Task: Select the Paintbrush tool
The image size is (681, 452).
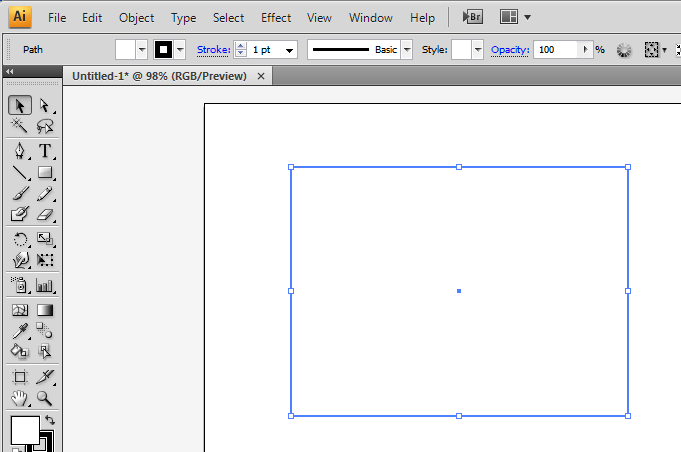Action: pyautogui.click(x=20, y=194)
